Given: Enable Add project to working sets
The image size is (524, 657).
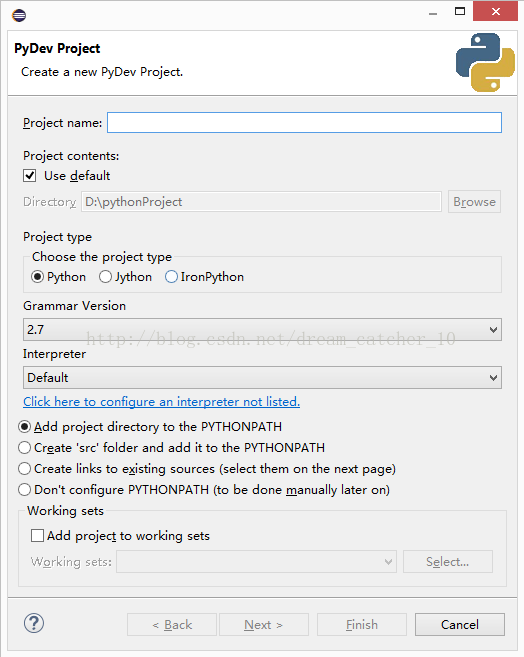Looking at the screenshot, I should tap(37, 535).
